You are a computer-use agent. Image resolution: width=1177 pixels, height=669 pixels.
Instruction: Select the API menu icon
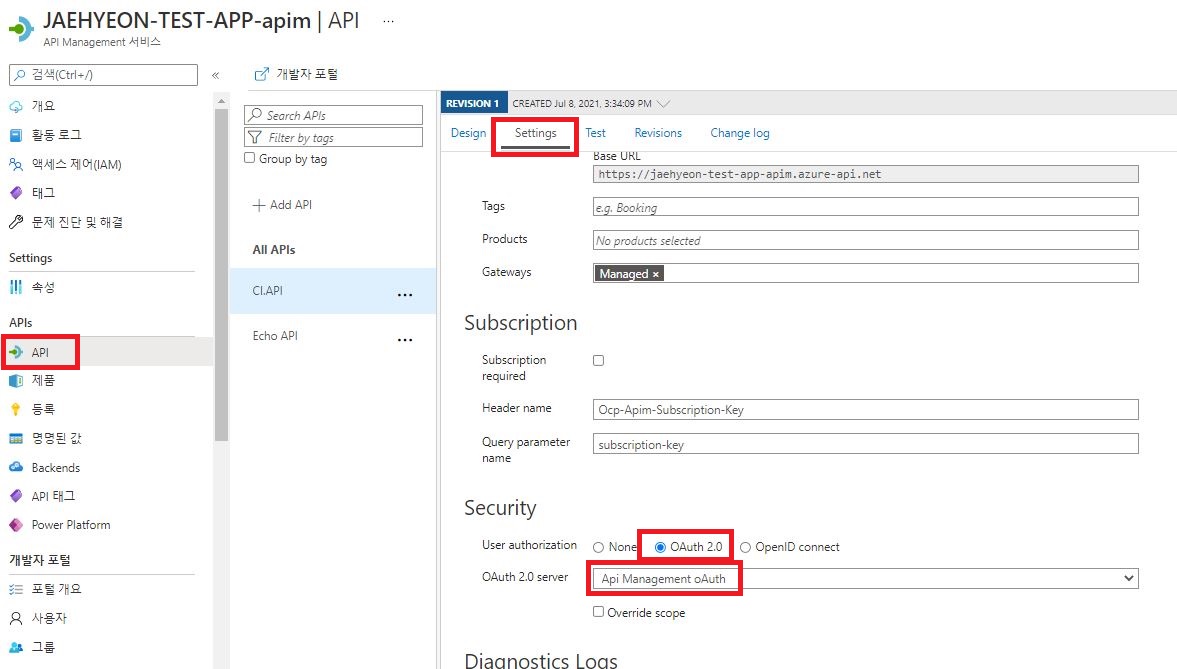coord(16,352)
